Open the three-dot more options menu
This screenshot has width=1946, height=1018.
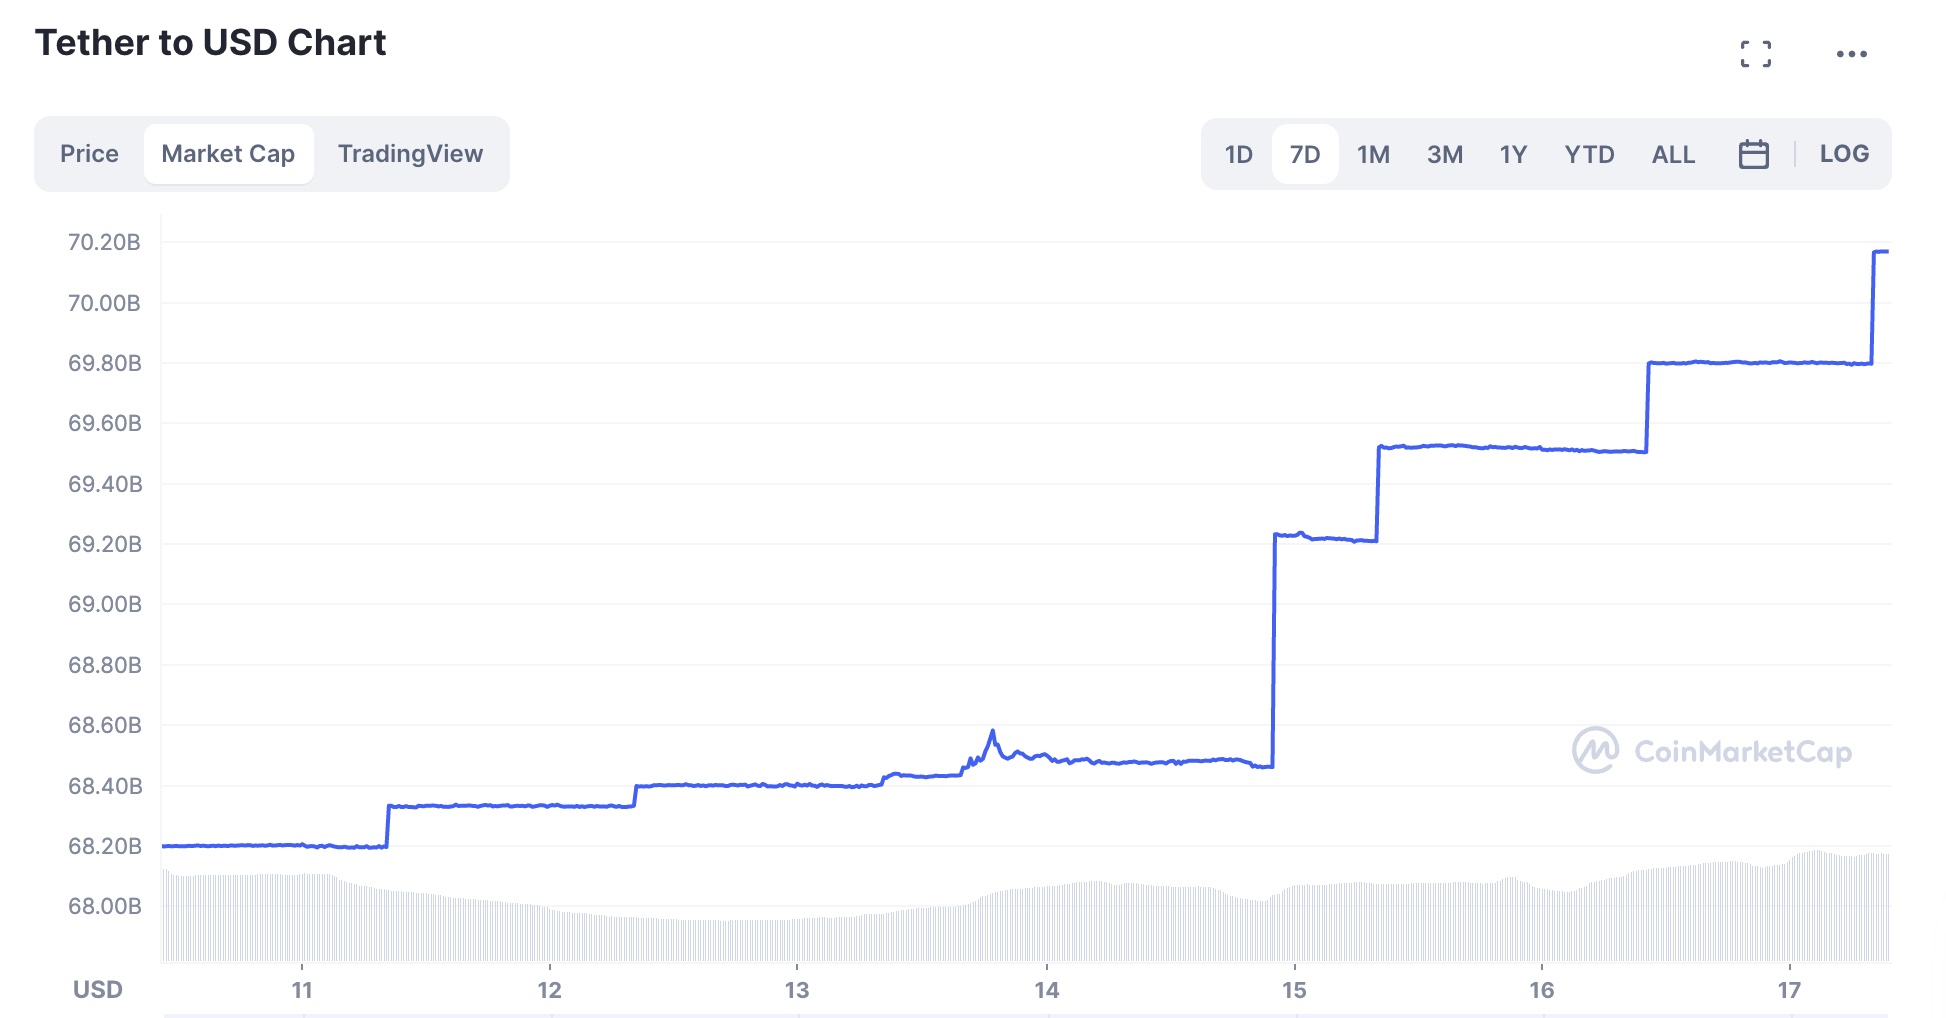pyautogui.click(x=1851, y=54)
